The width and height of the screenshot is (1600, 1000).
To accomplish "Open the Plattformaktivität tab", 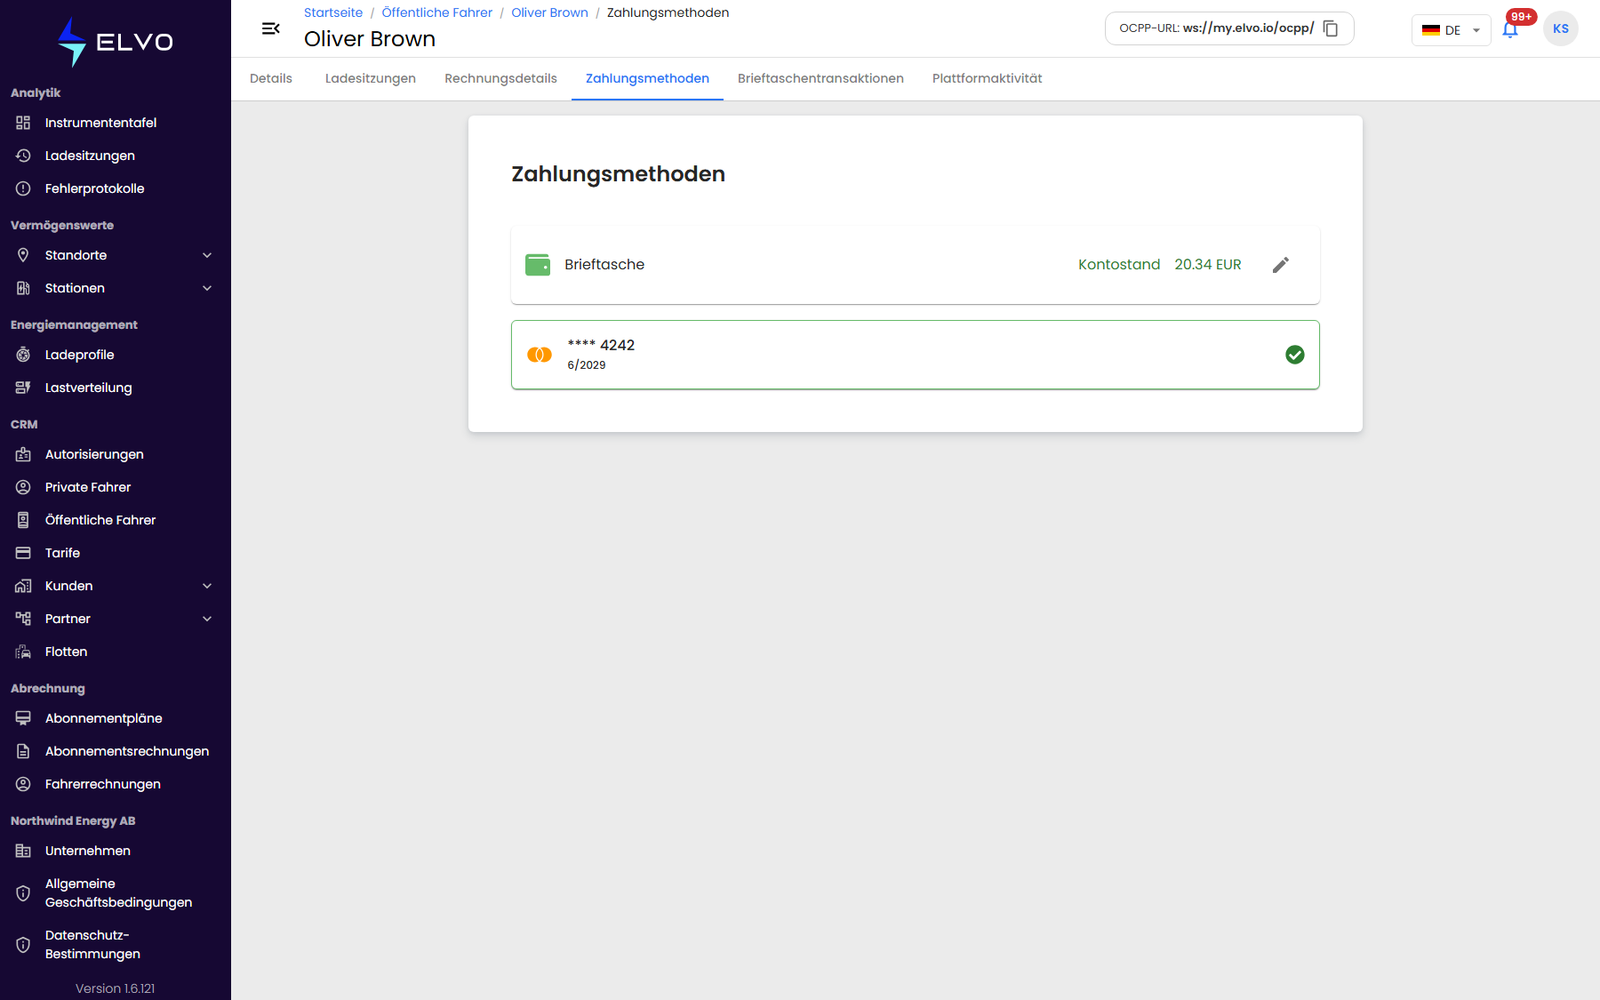I will pyautogui.click(x=987, y=79).
